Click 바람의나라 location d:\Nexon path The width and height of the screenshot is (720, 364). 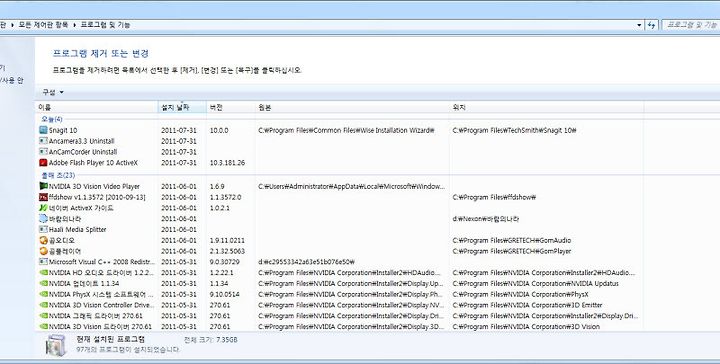point(486,219)
